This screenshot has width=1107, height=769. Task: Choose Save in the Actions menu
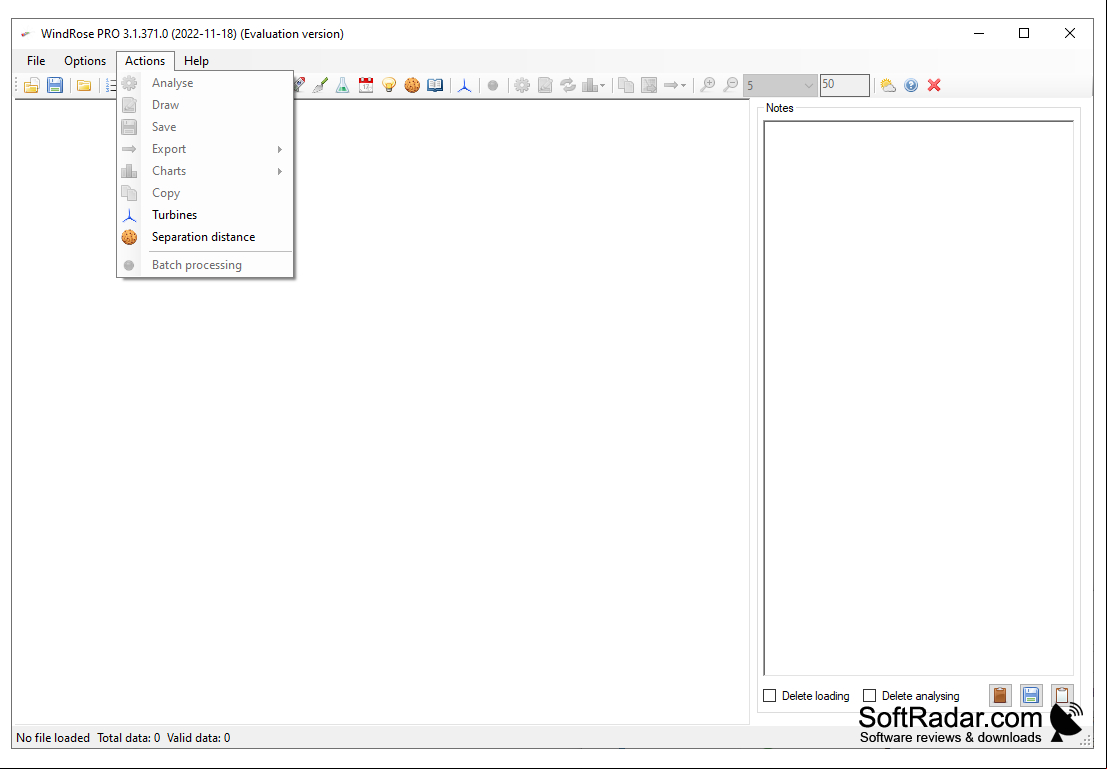205,126
